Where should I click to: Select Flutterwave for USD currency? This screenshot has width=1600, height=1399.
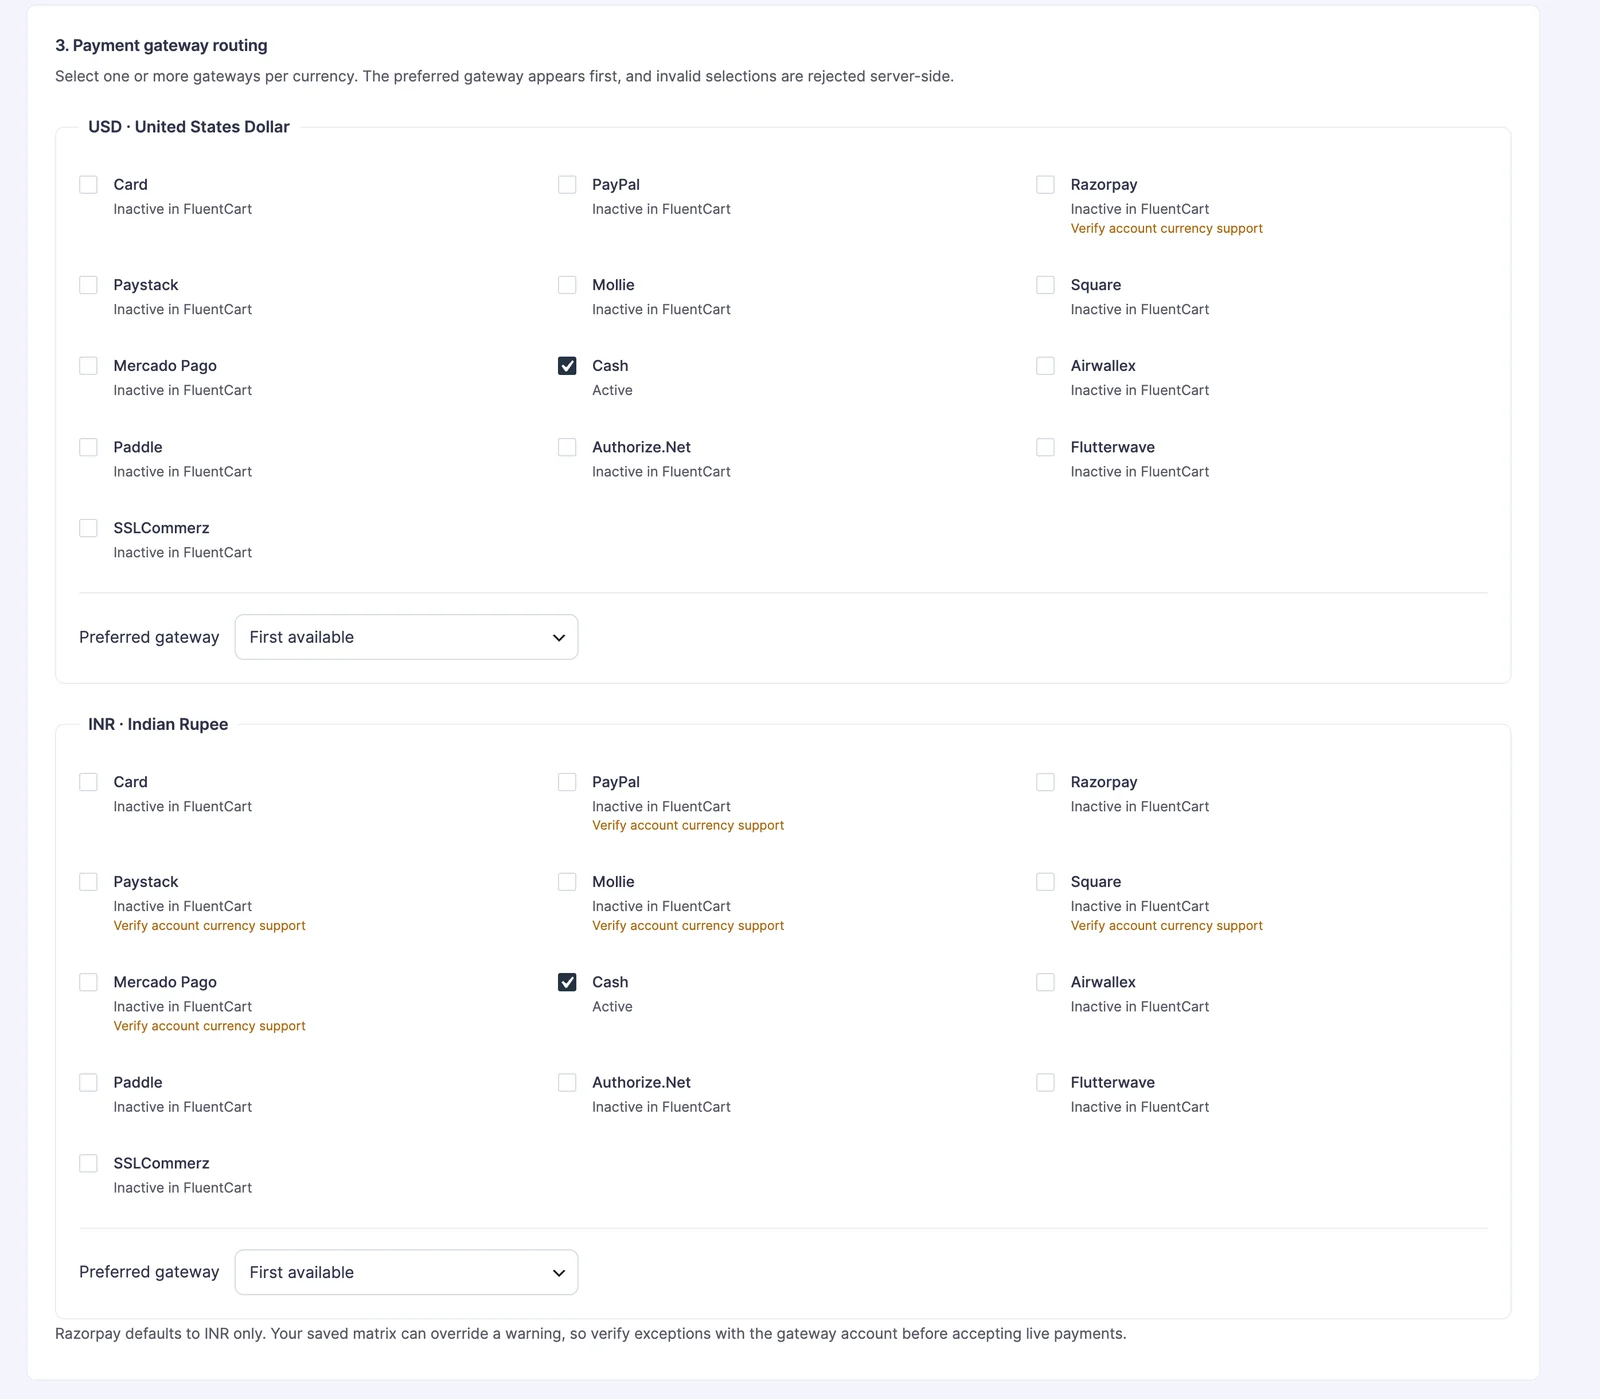click(1045, 447)
